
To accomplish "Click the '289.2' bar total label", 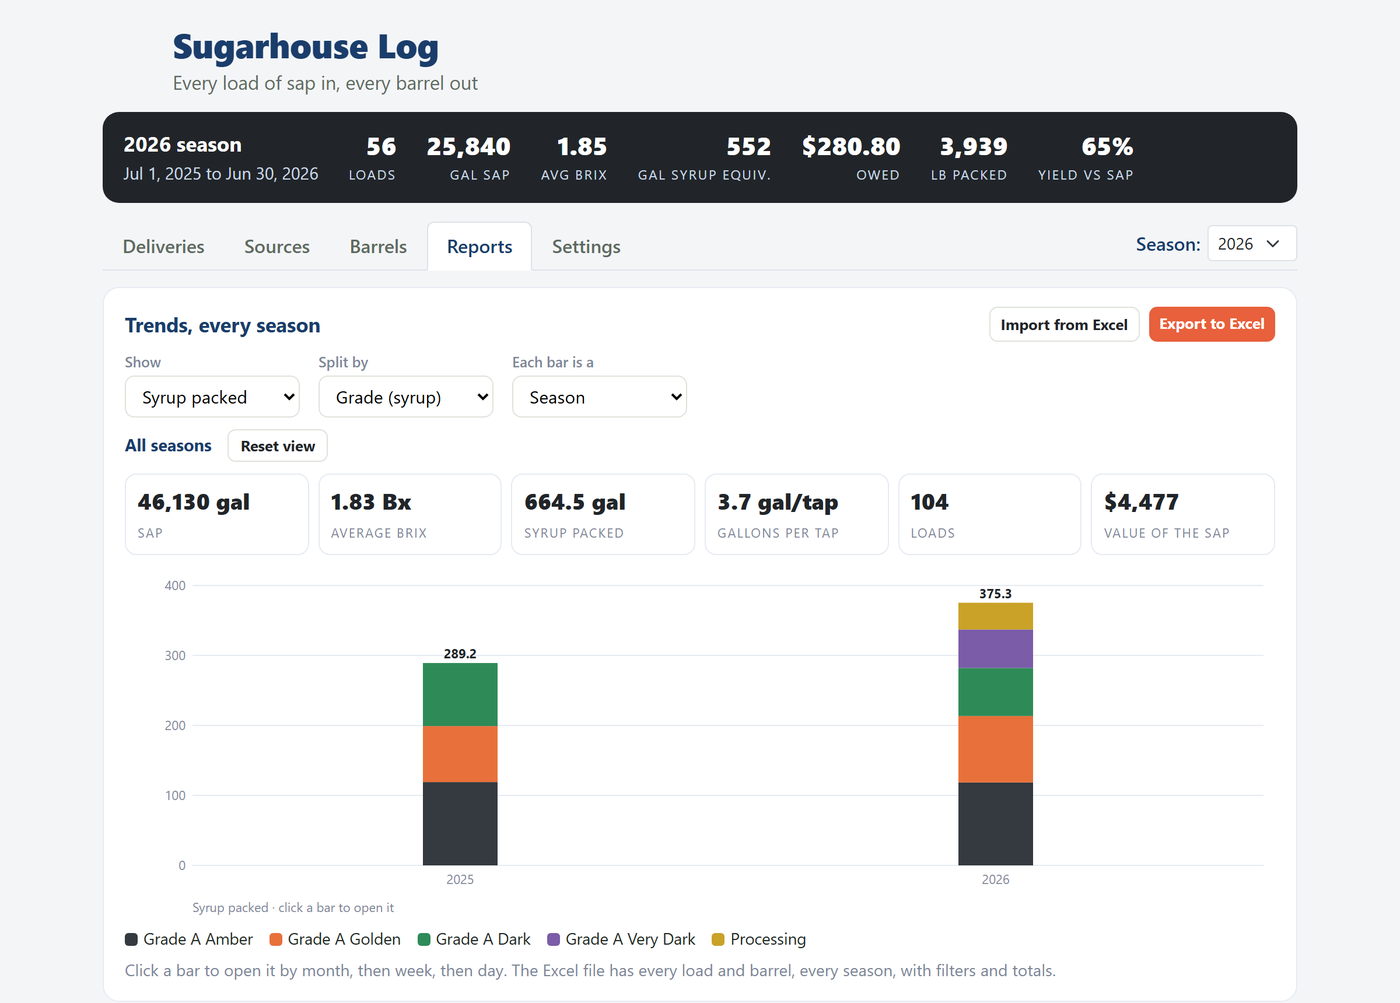I will tap(460, 654).
